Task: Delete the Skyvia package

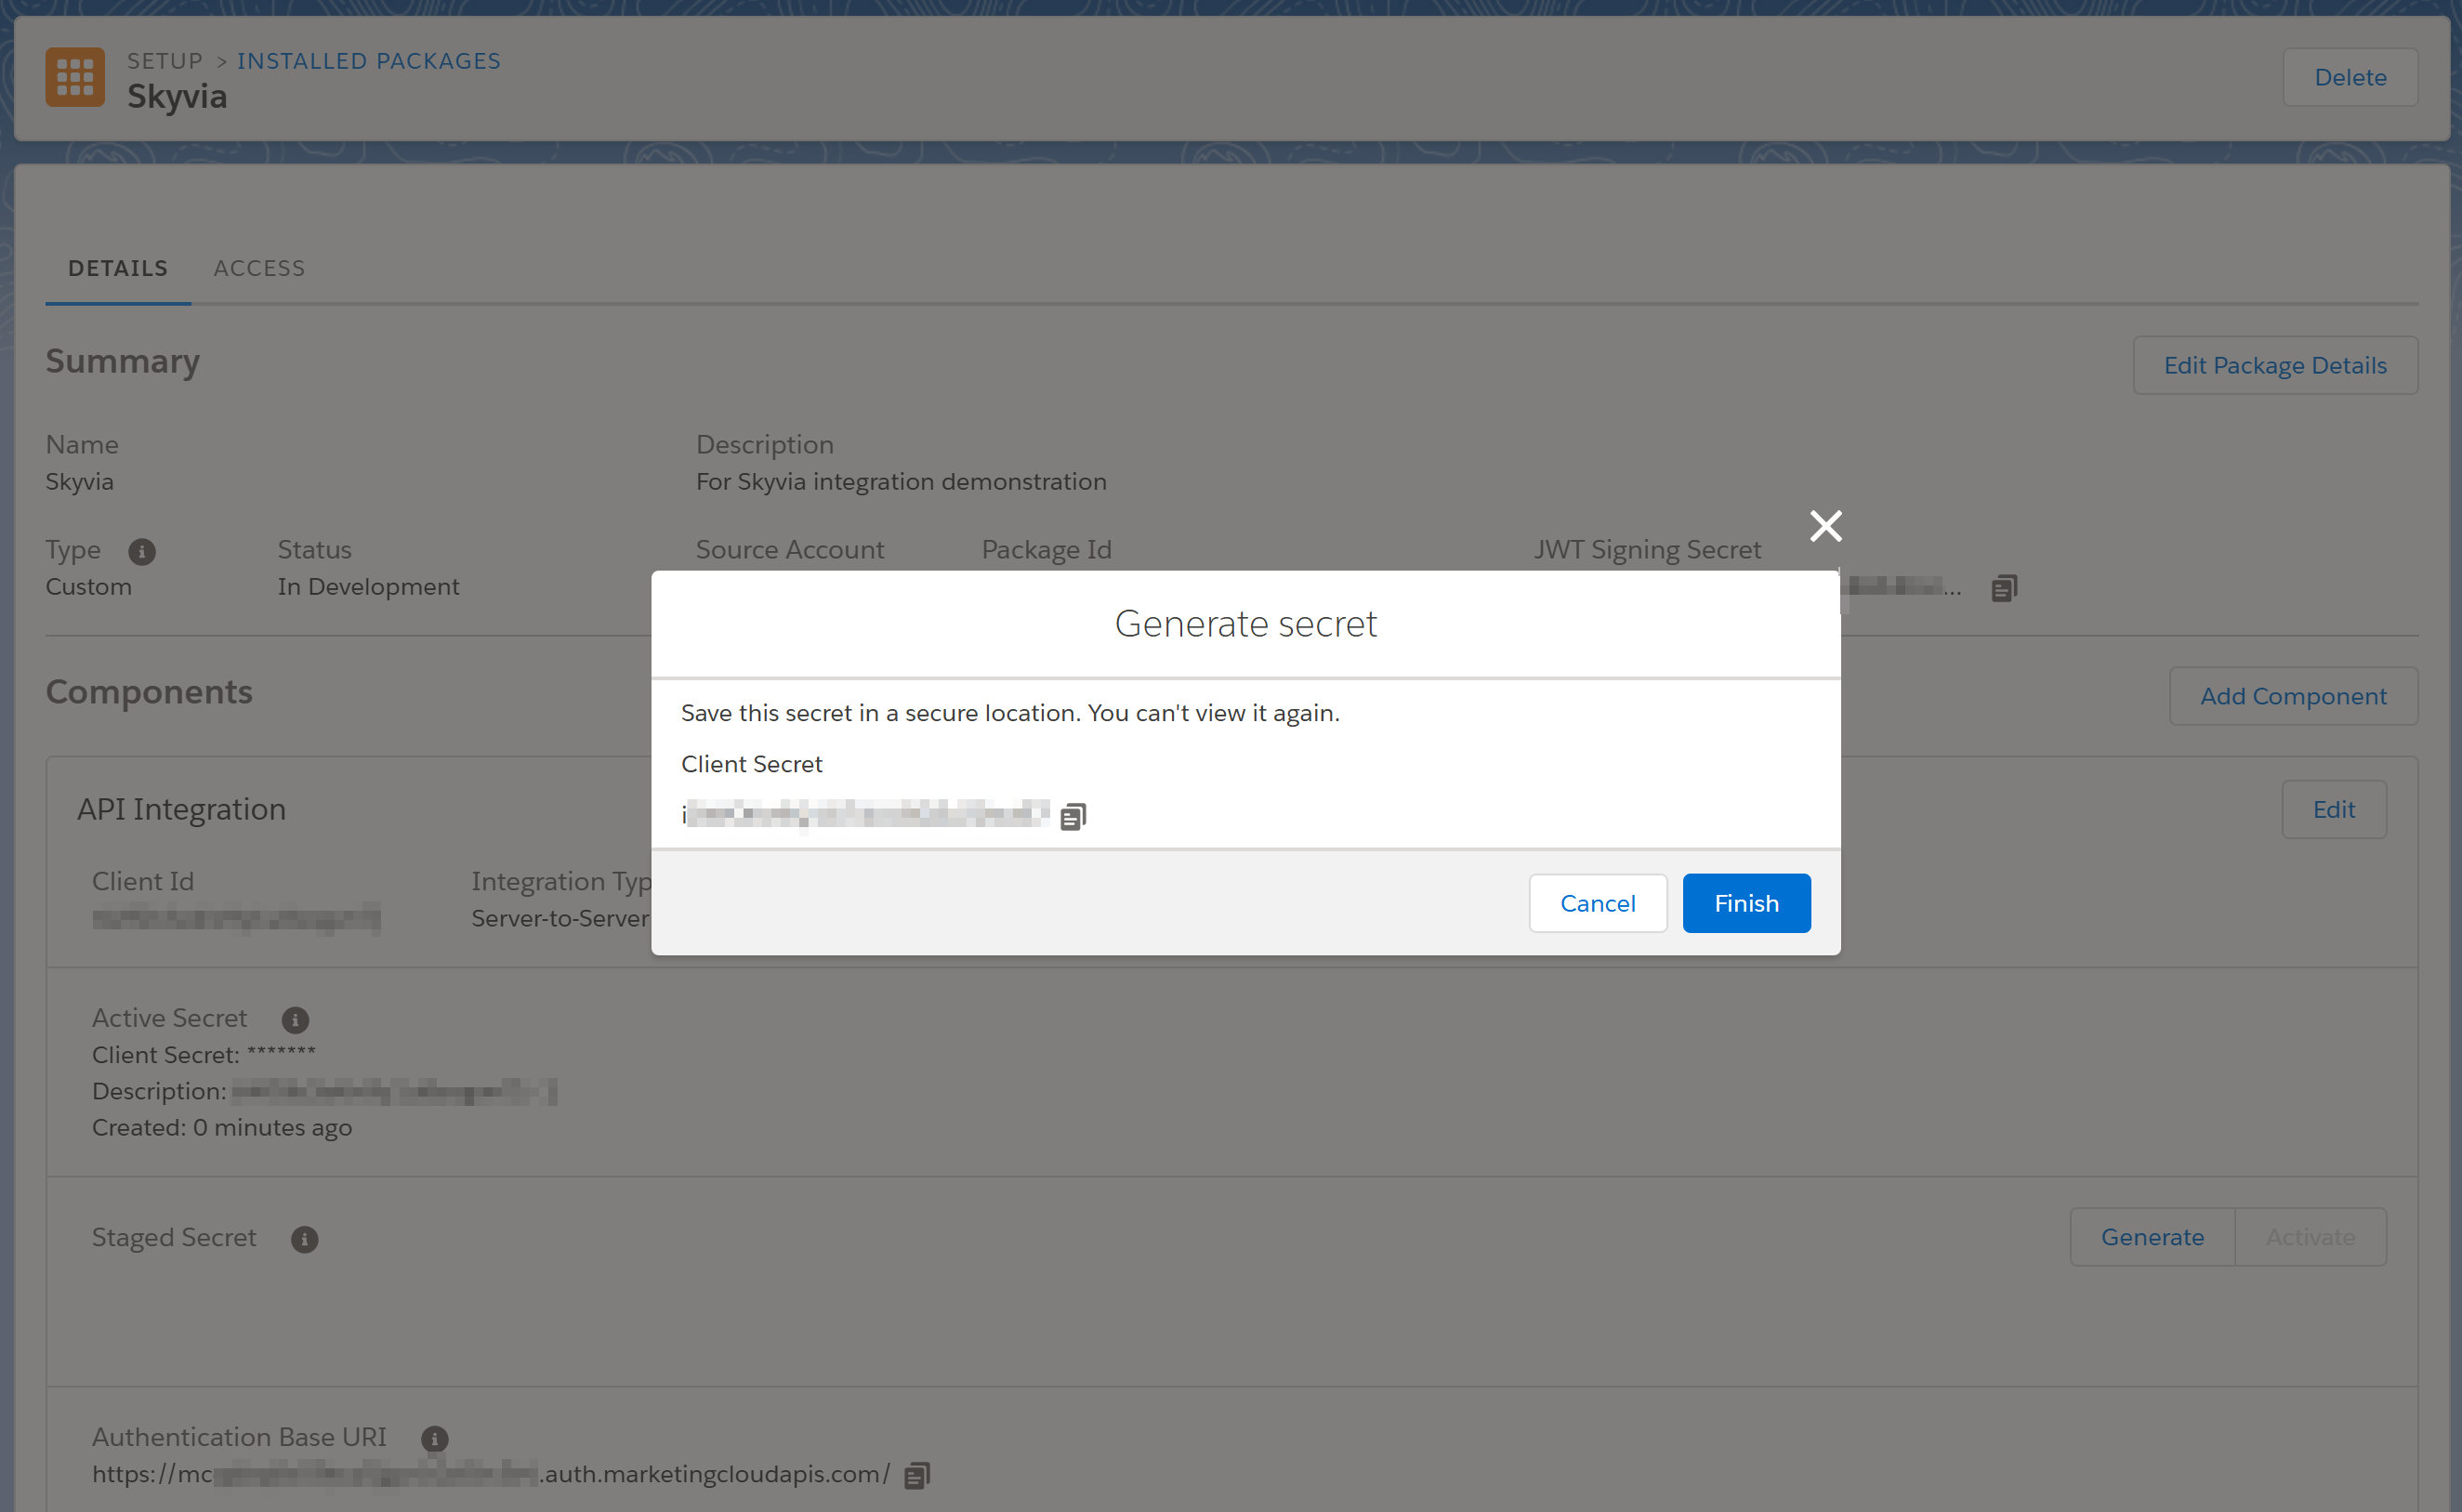Action: [x=2350, y=77]
